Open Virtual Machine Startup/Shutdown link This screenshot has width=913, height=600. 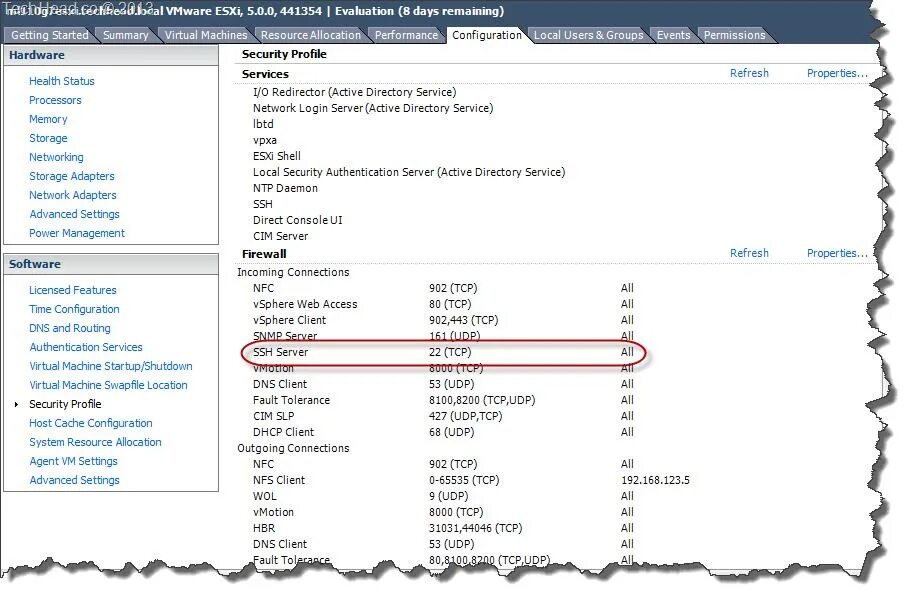[111, 366]
